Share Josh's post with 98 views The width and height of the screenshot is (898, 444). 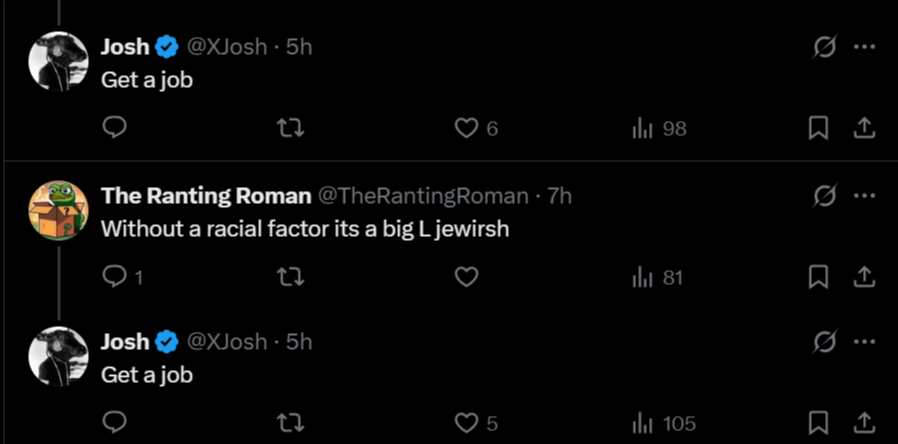863,128
